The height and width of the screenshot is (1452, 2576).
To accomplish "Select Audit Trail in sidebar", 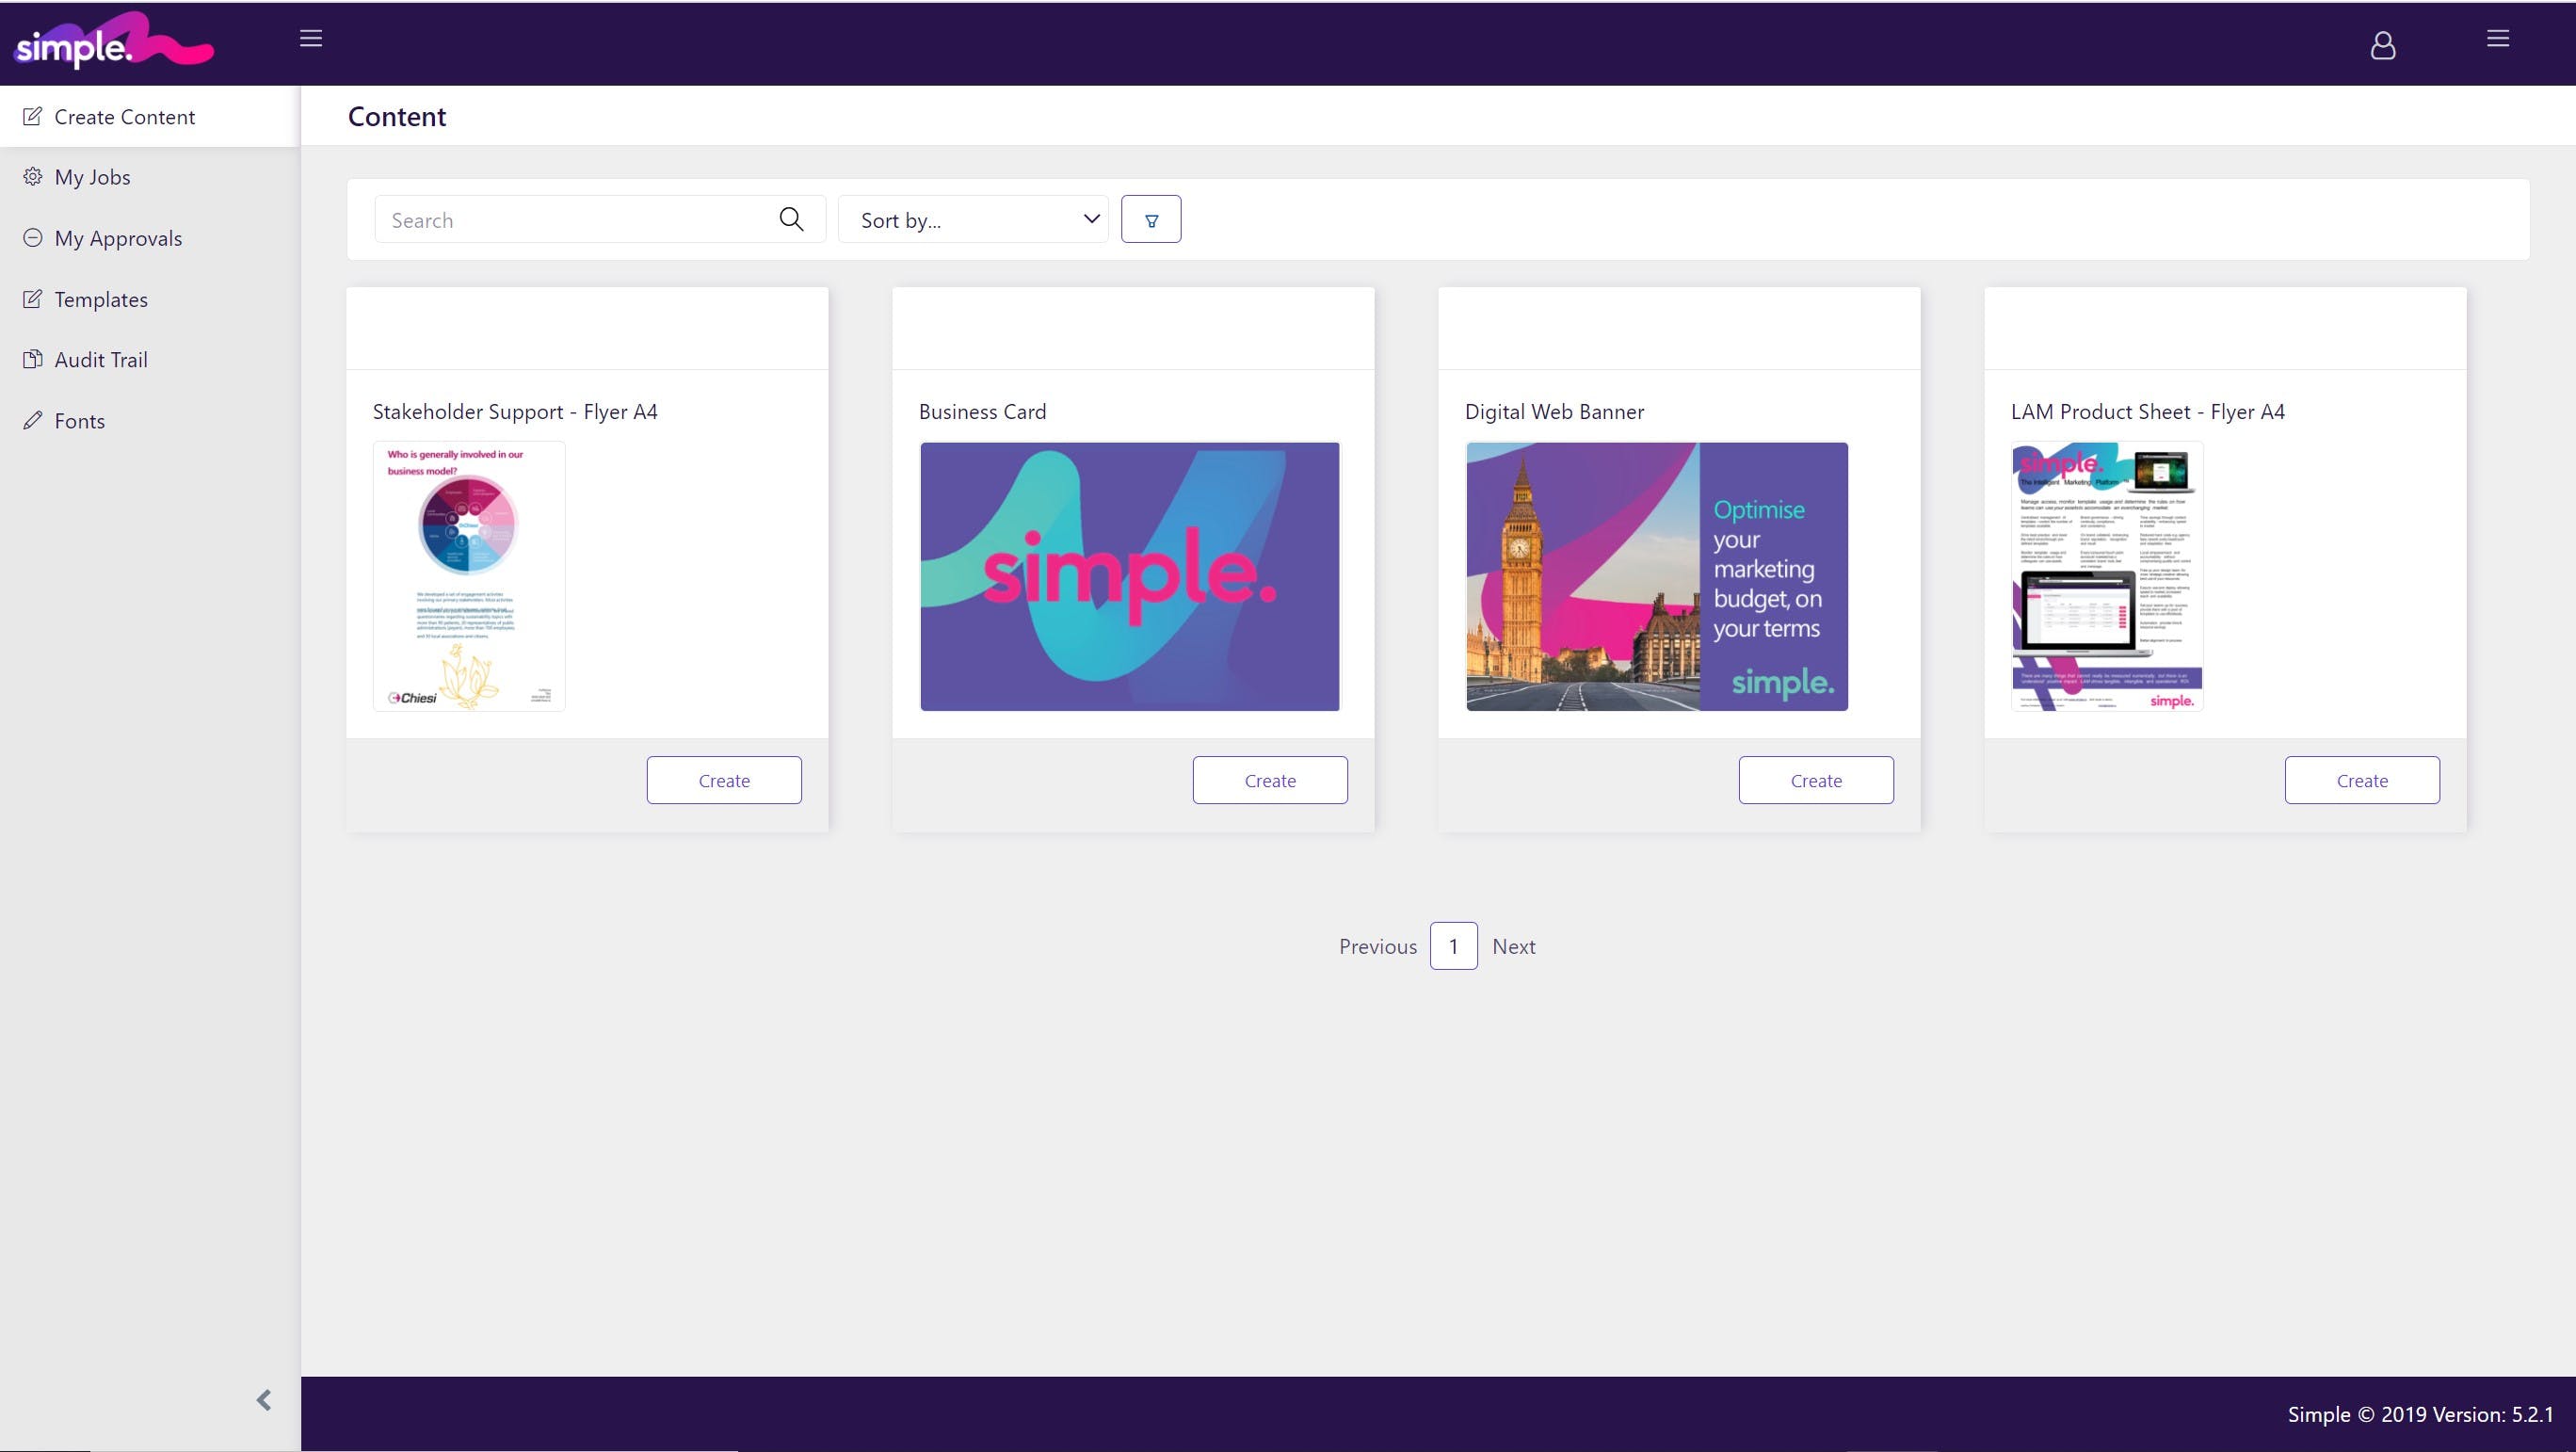I will tap(101, 360).
